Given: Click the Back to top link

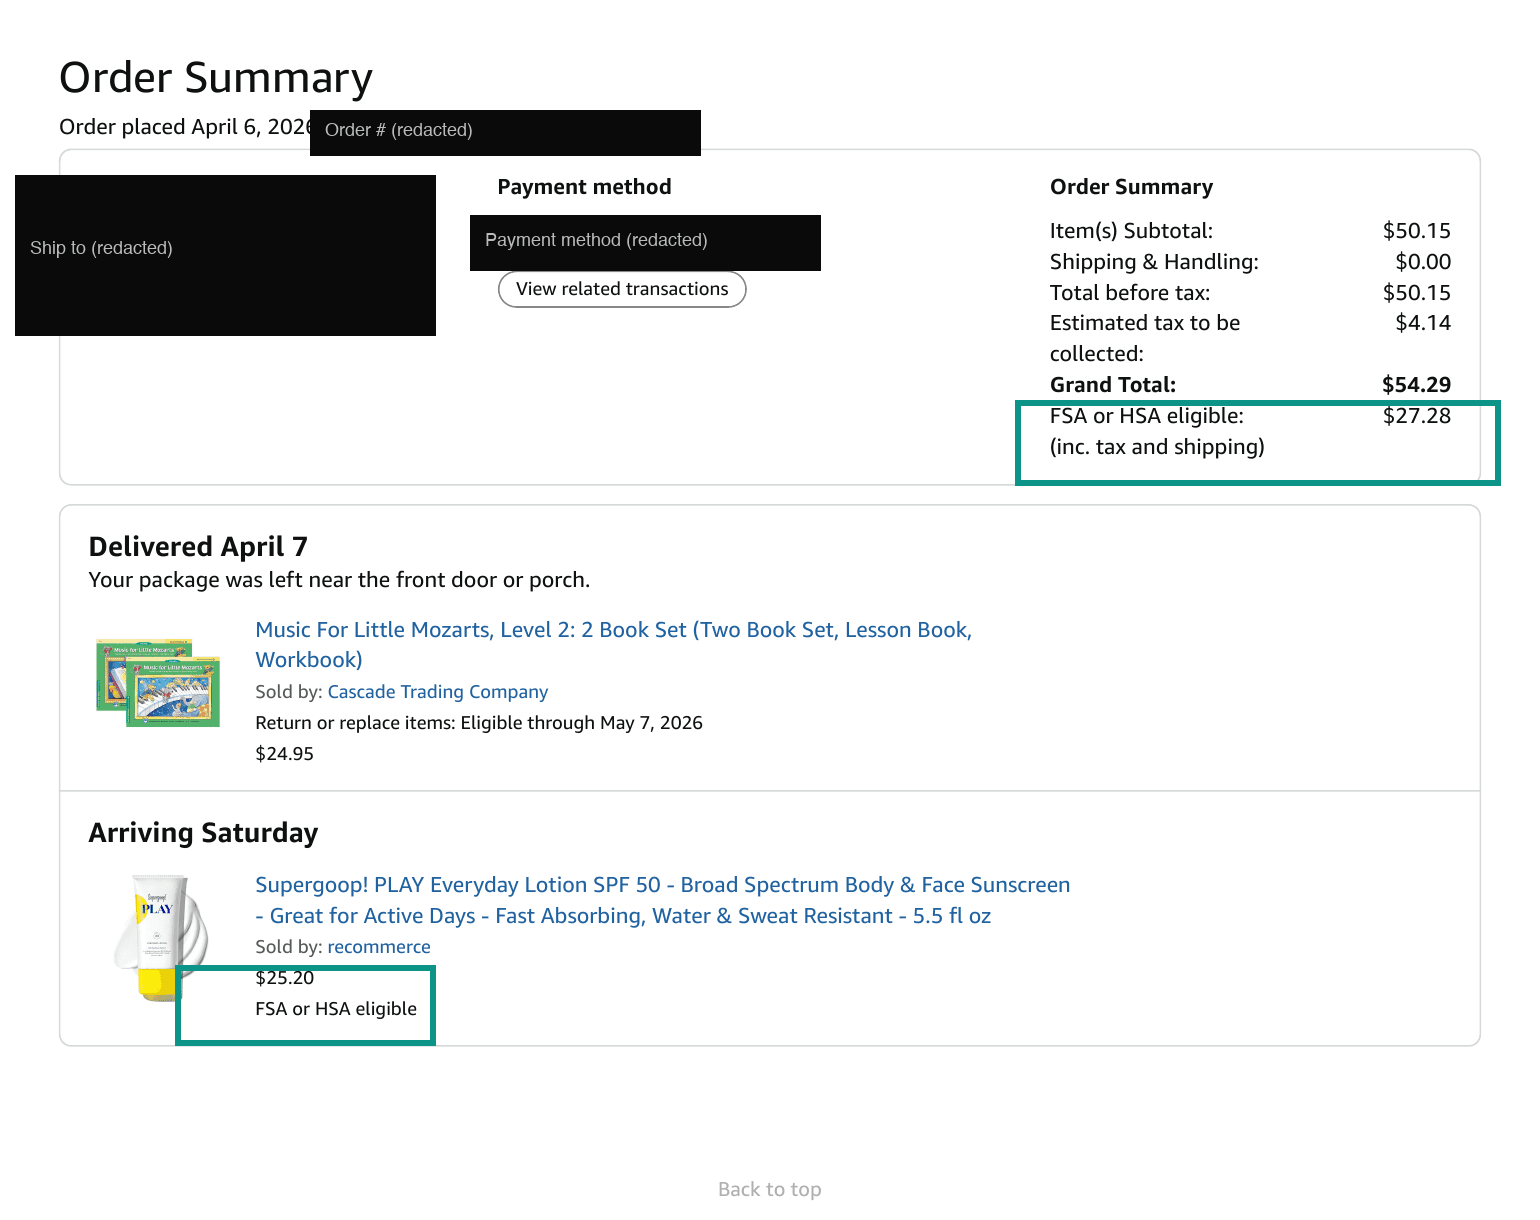Looking at the screenshot, I should [x=770, y=1189].
